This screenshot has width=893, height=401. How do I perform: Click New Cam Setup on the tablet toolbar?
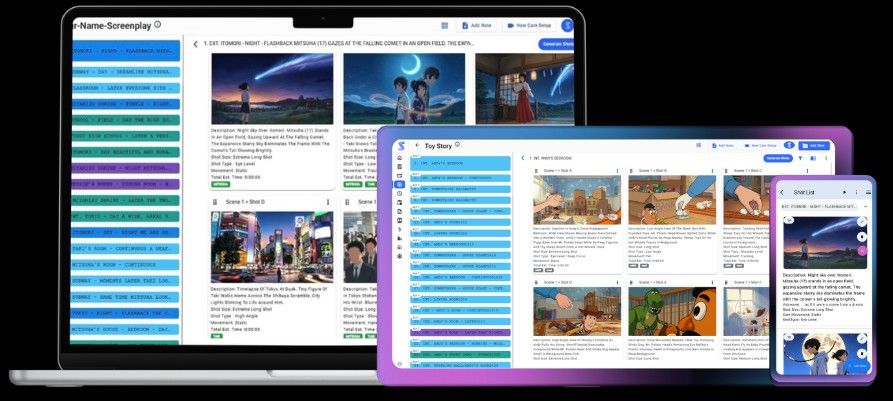(760, 146)
